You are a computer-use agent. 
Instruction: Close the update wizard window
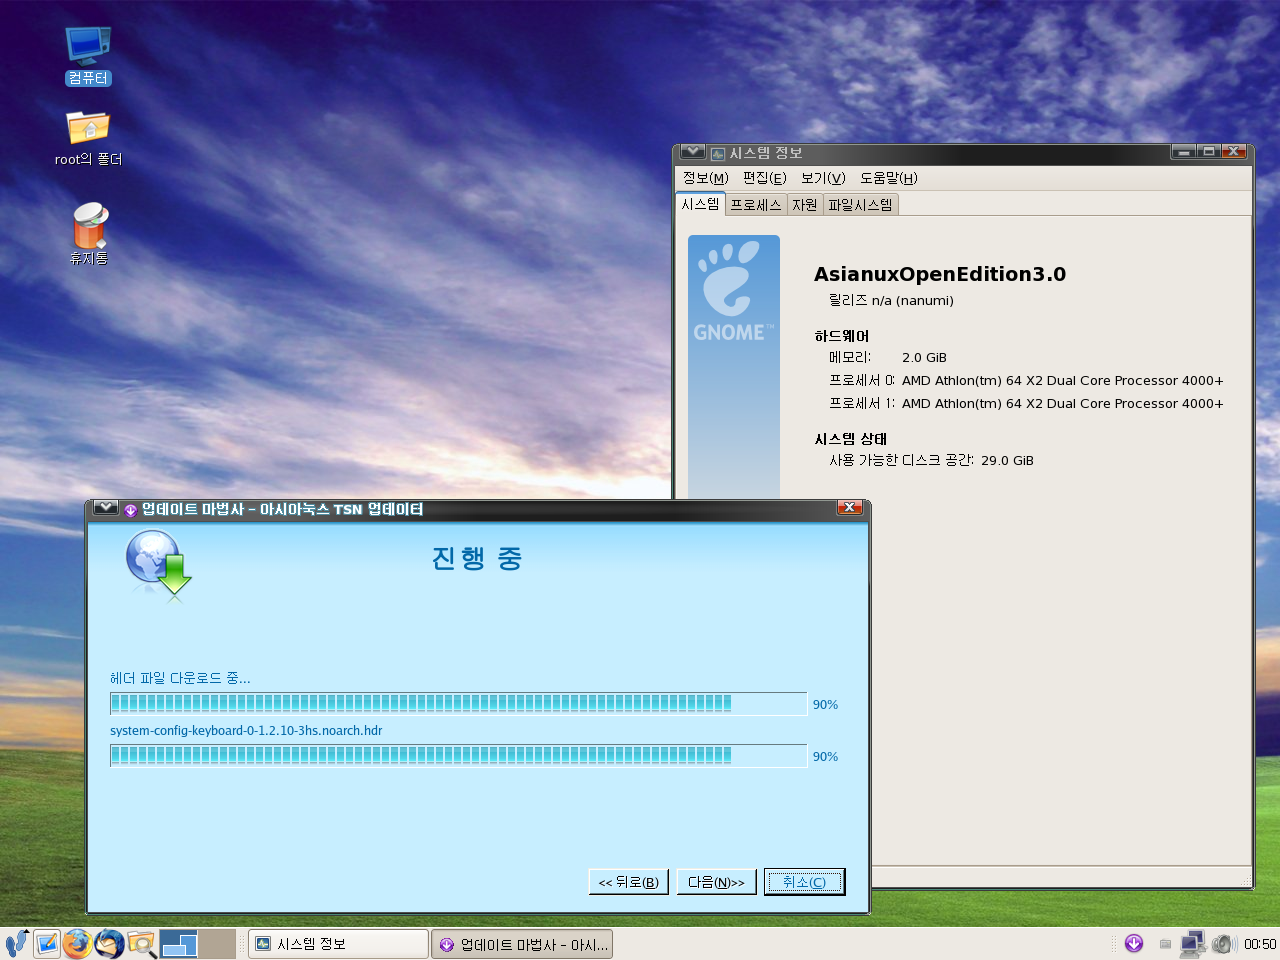[x=849, y=508]
